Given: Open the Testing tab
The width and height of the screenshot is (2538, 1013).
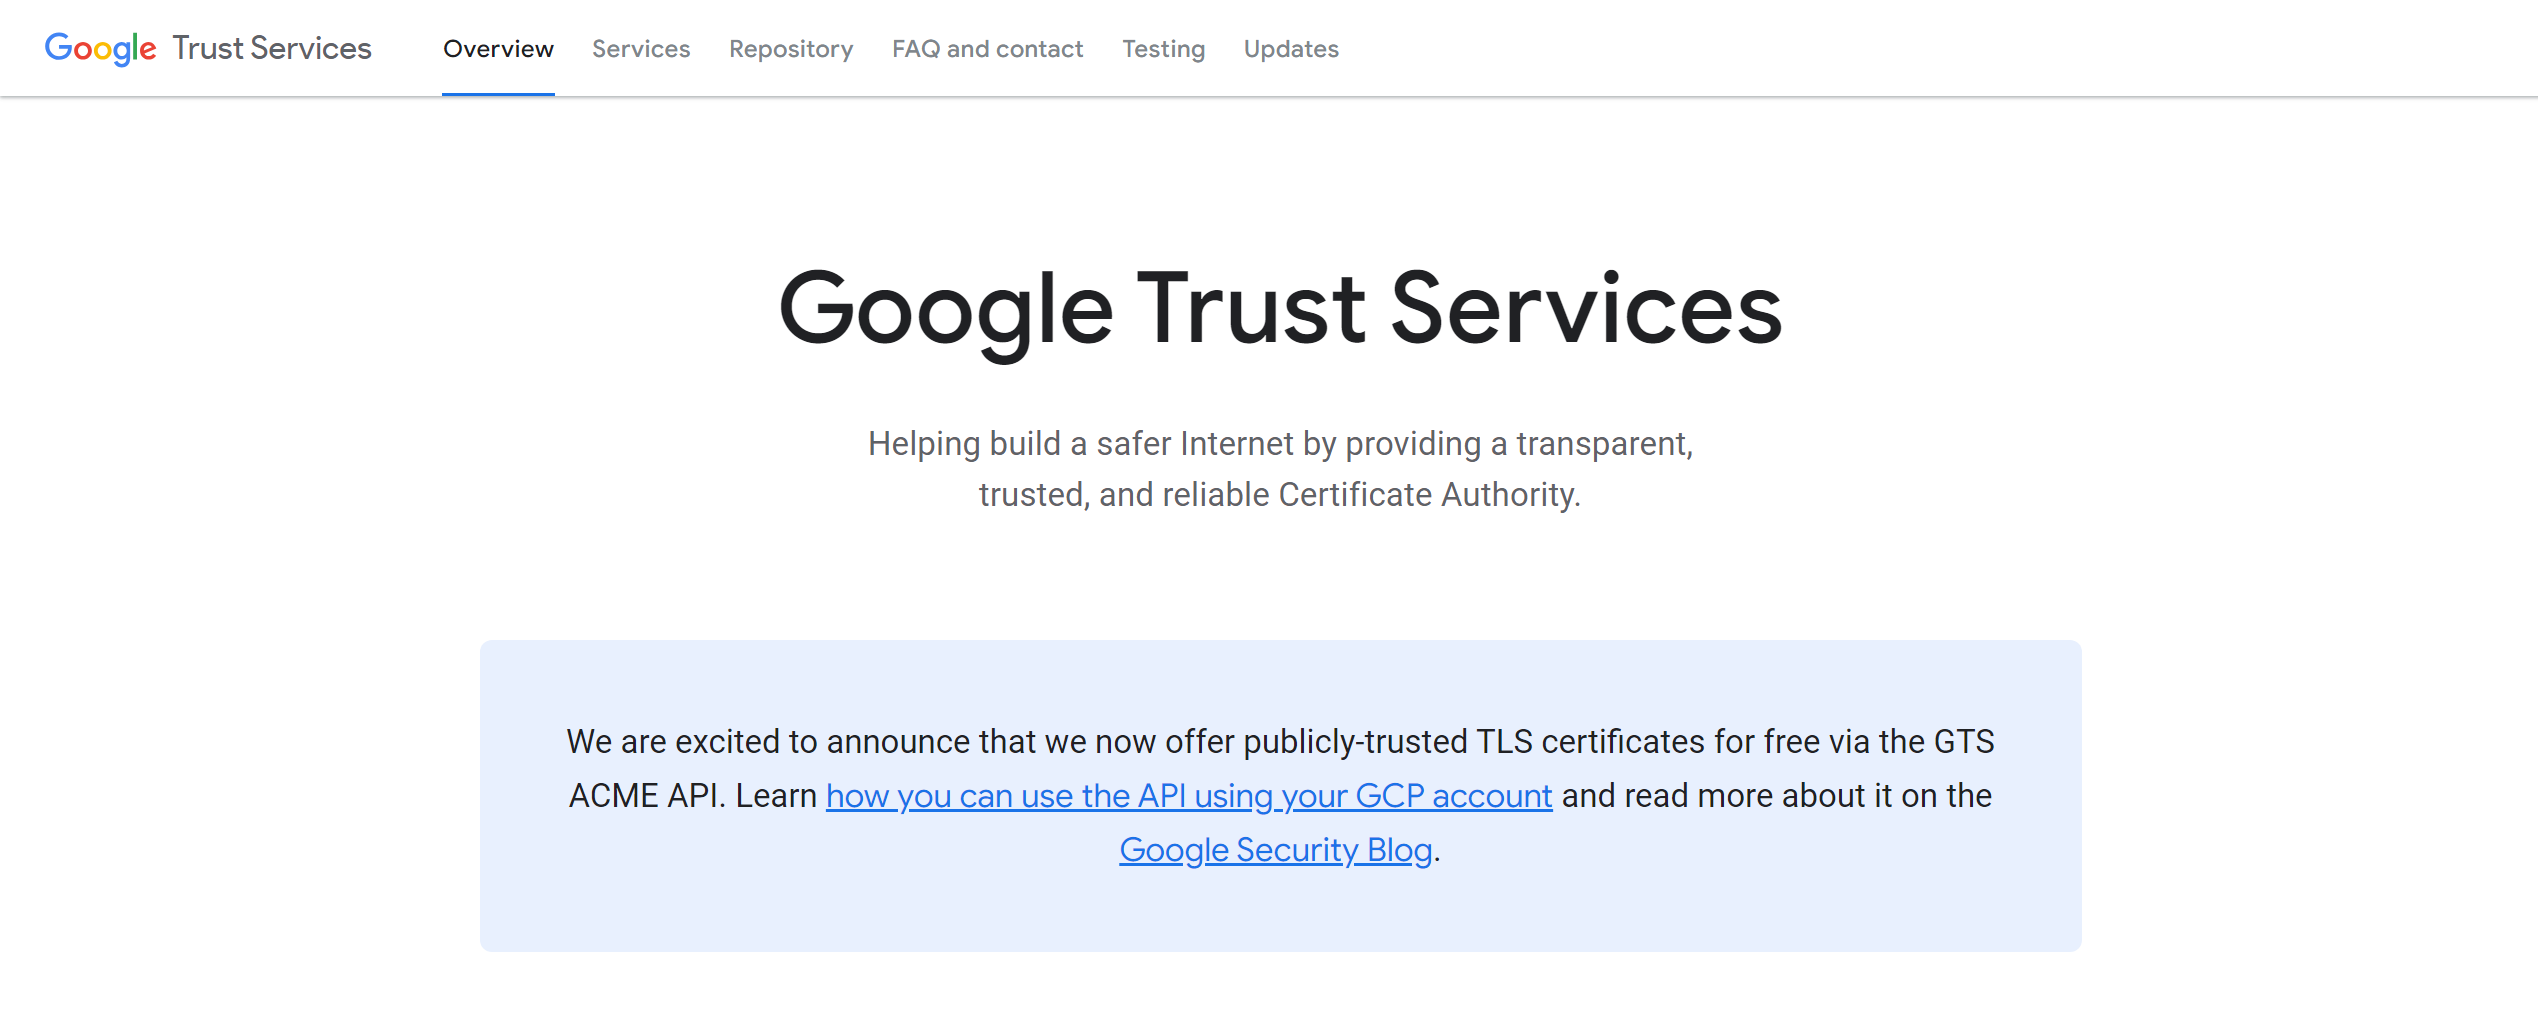Looking at the screenshot, I should pos(1163,49).
